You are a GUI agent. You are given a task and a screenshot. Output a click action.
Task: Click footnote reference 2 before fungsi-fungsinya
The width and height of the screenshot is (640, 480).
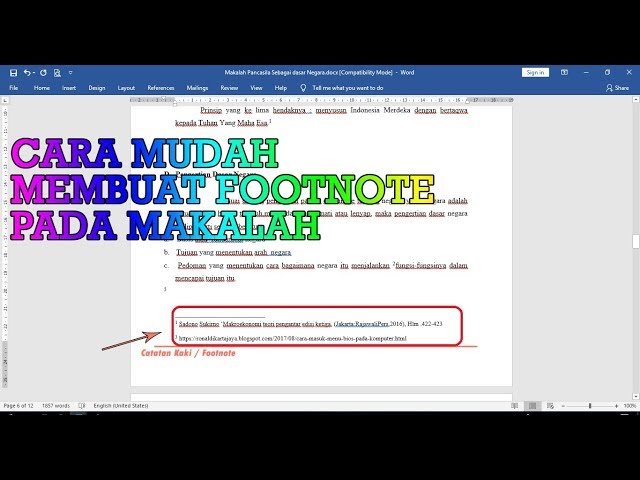394,264
